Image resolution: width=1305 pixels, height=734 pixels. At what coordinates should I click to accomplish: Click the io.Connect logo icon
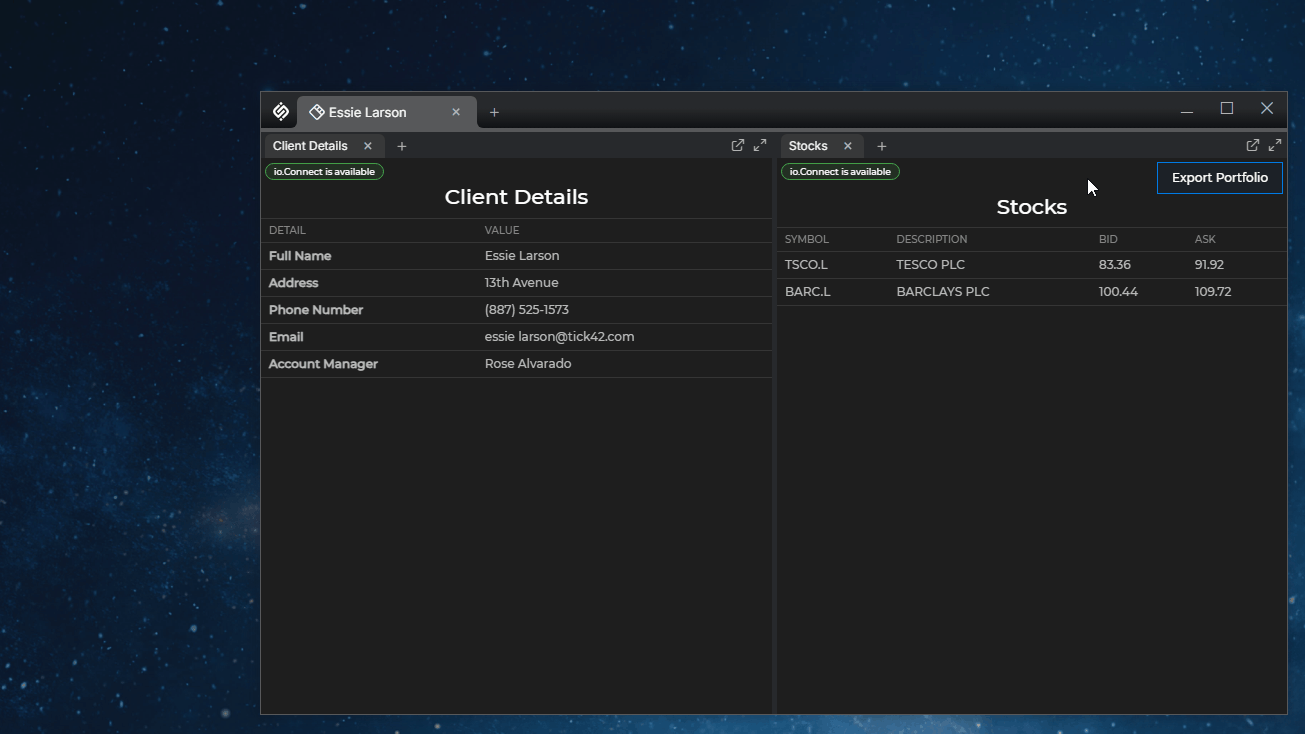[x=281, y=112]
